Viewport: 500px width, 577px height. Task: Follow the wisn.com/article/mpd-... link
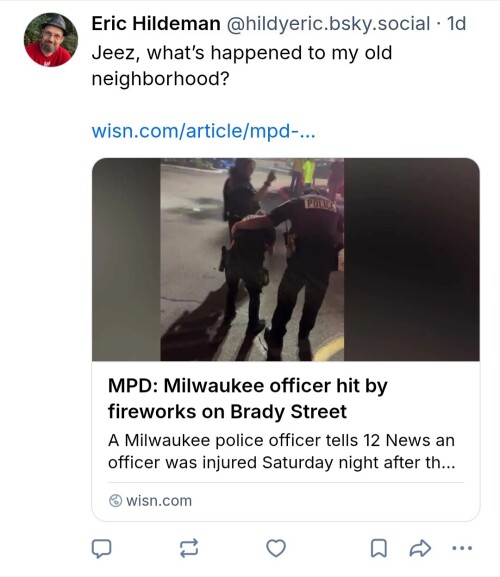[203, 131]
